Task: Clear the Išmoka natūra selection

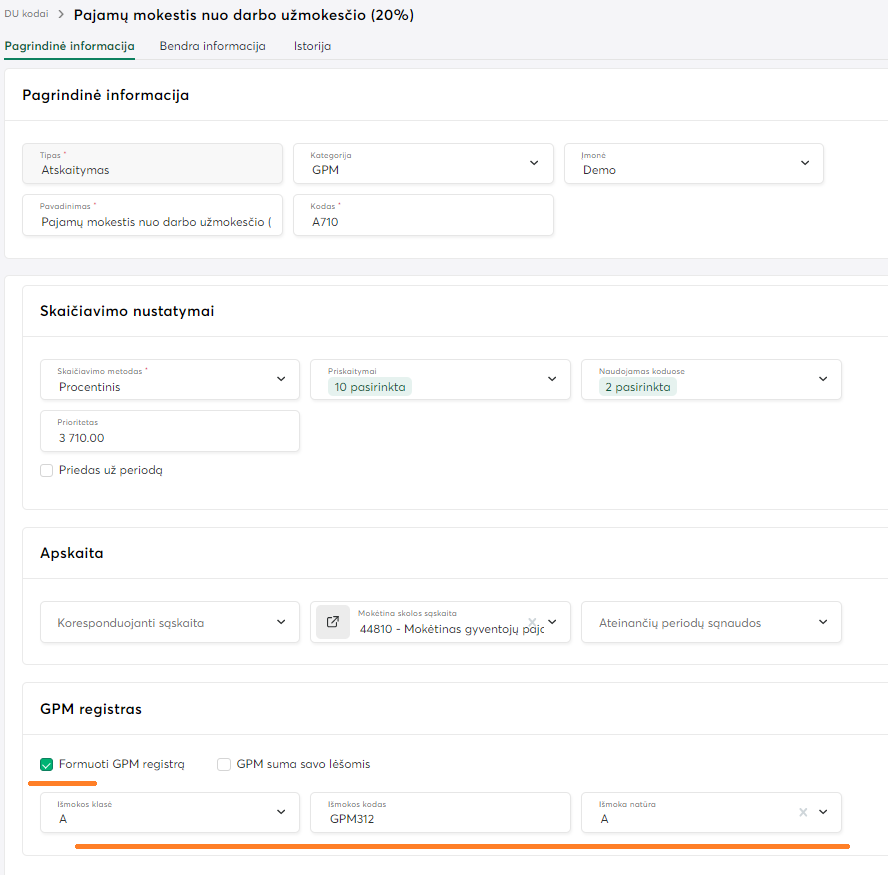Action: pyautogui.click(x=802, y=812)
